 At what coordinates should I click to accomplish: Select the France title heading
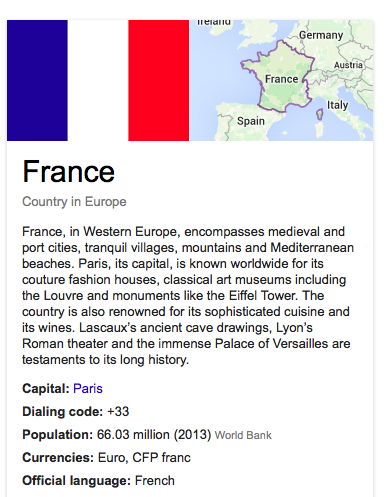coord(69,172)
